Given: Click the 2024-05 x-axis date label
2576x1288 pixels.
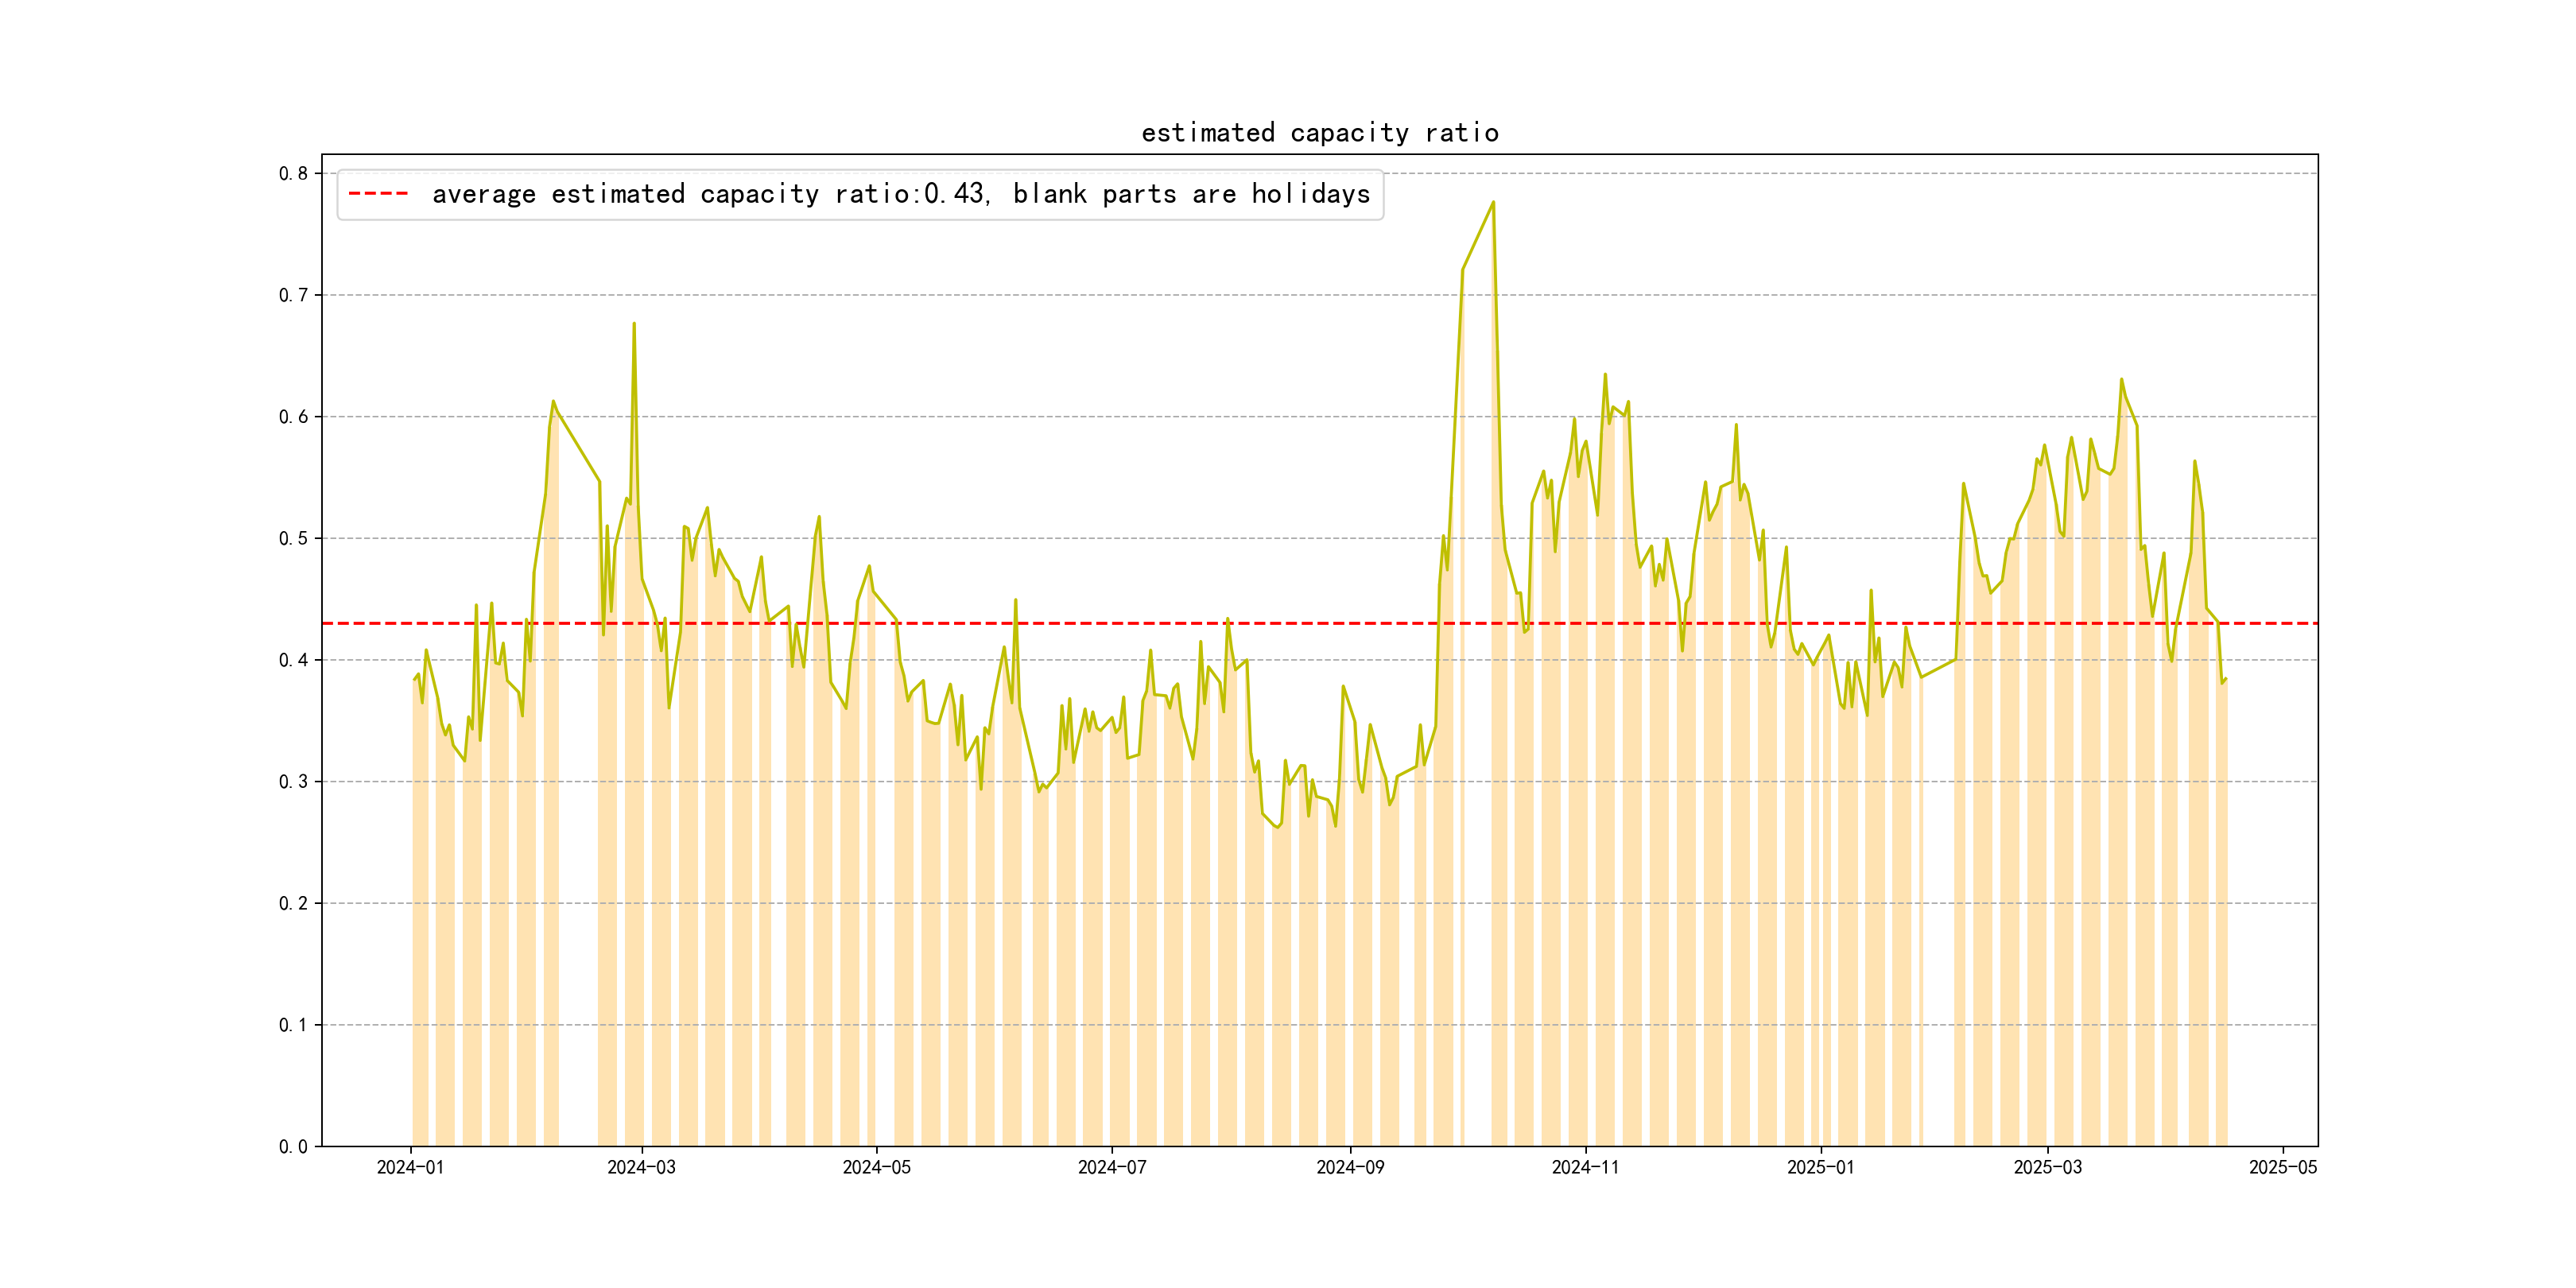Looking at the screenshot, I should (x=876, y=1167).
